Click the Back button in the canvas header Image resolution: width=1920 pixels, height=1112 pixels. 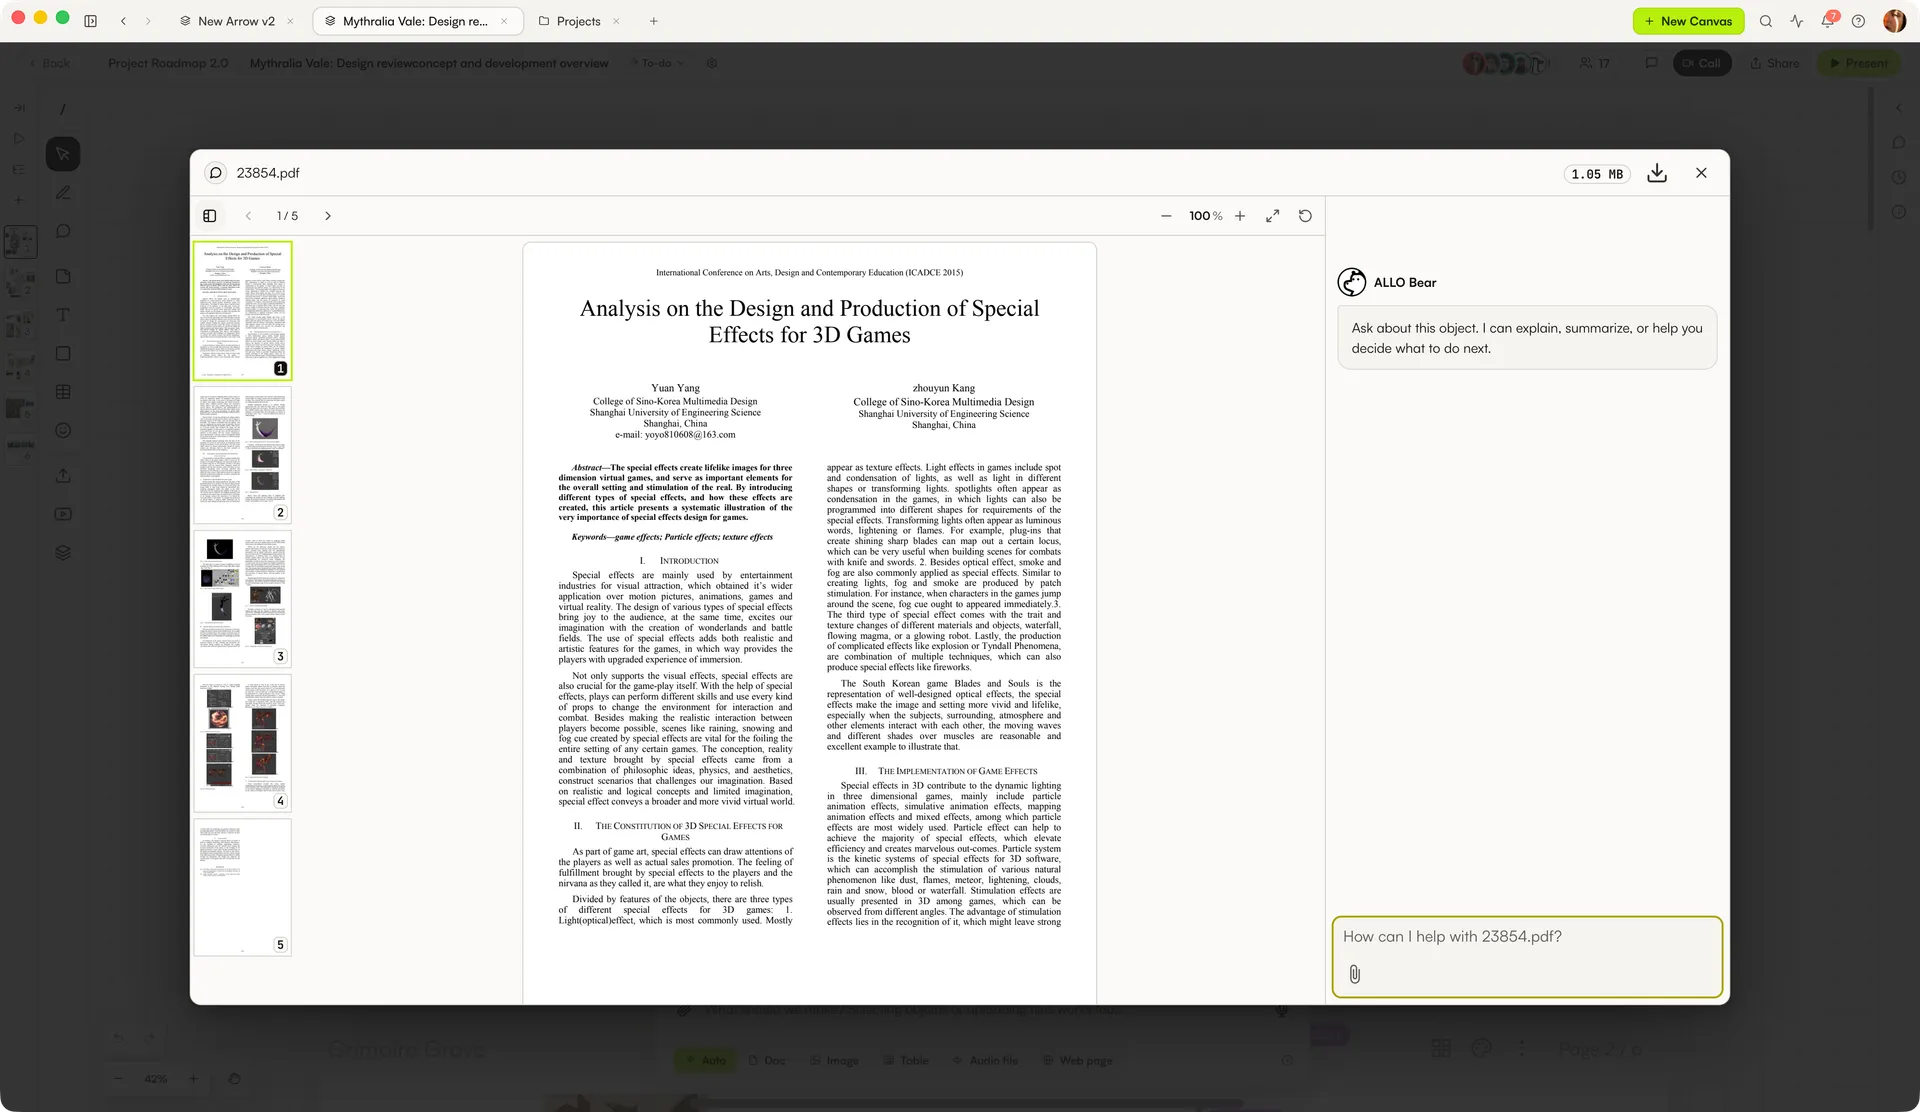click(50, 63)
